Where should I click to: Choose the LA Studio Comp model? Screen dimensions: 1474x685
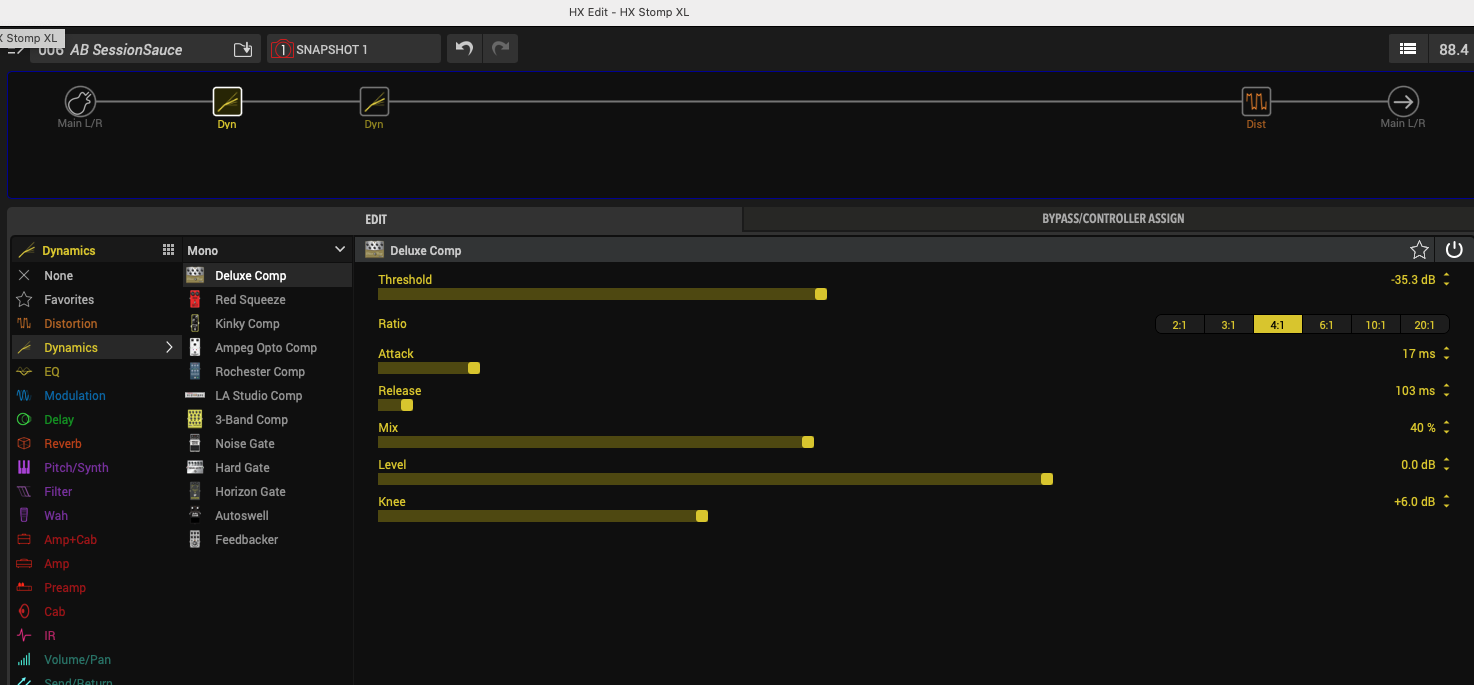pos(268,395)
